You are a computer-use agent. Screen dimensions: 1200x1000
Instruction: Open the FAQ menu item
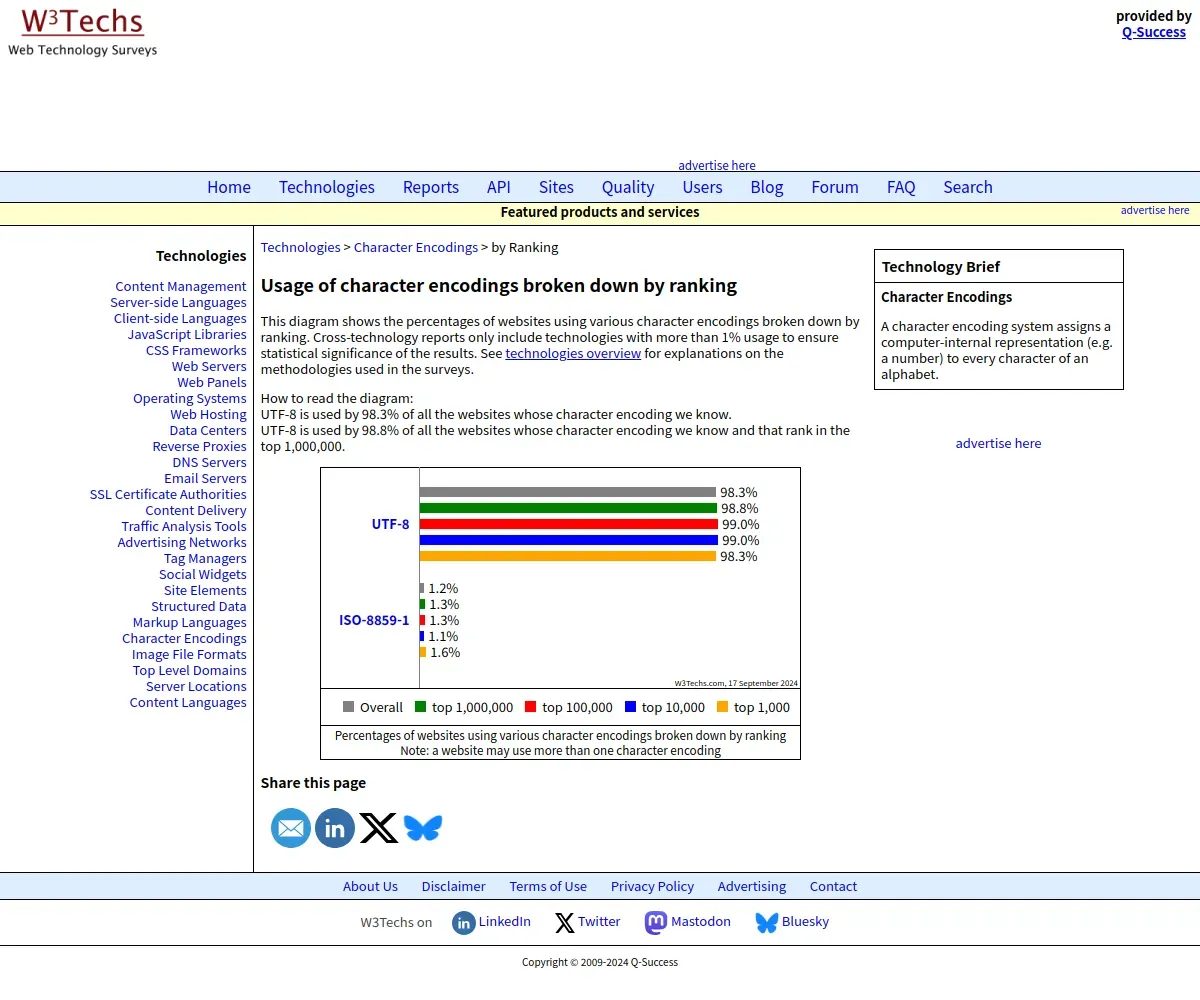901,187
